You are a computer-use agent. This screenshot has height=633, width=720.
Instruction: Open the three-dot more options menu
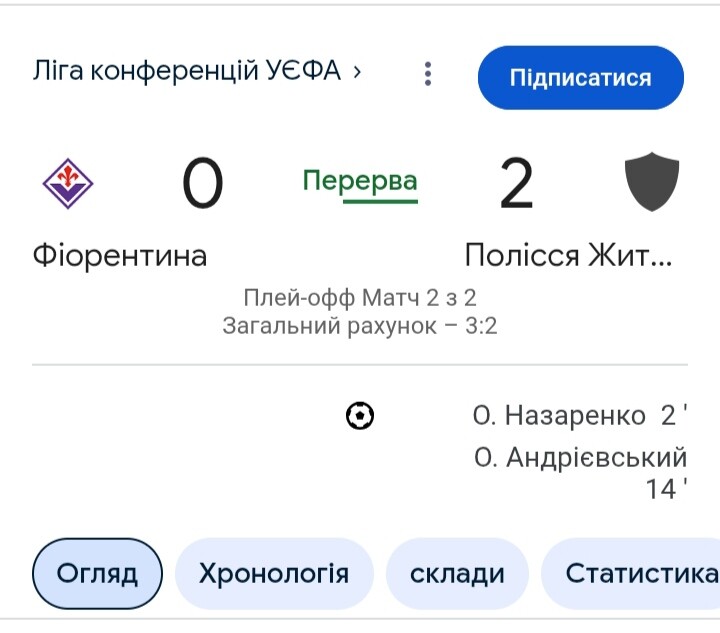[x=428, y=74]
